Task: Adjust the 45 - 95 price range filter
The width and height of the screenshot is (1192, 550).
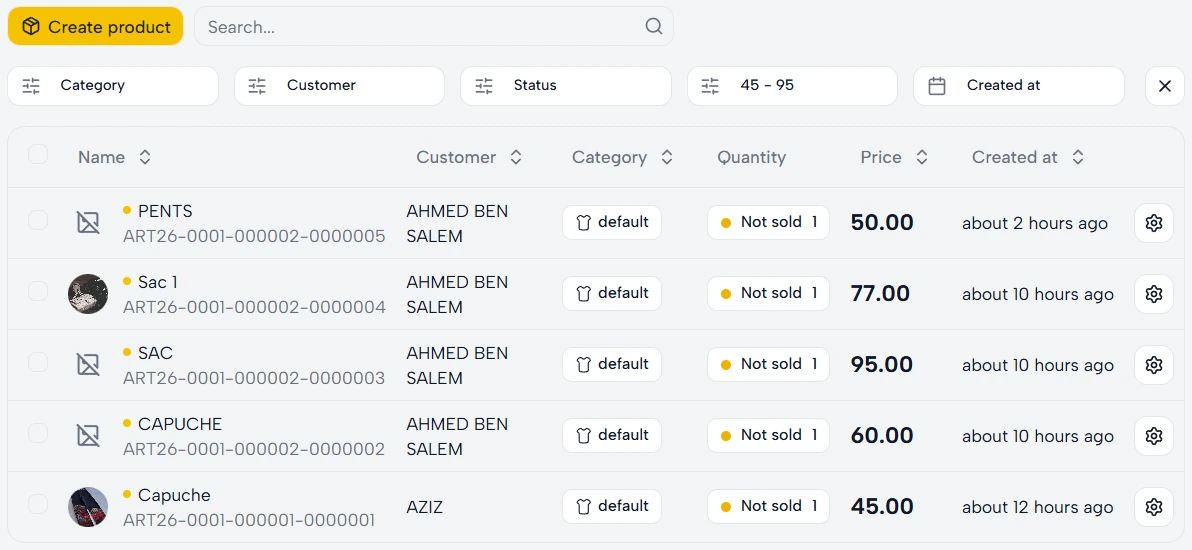Action: click(792, 86)
